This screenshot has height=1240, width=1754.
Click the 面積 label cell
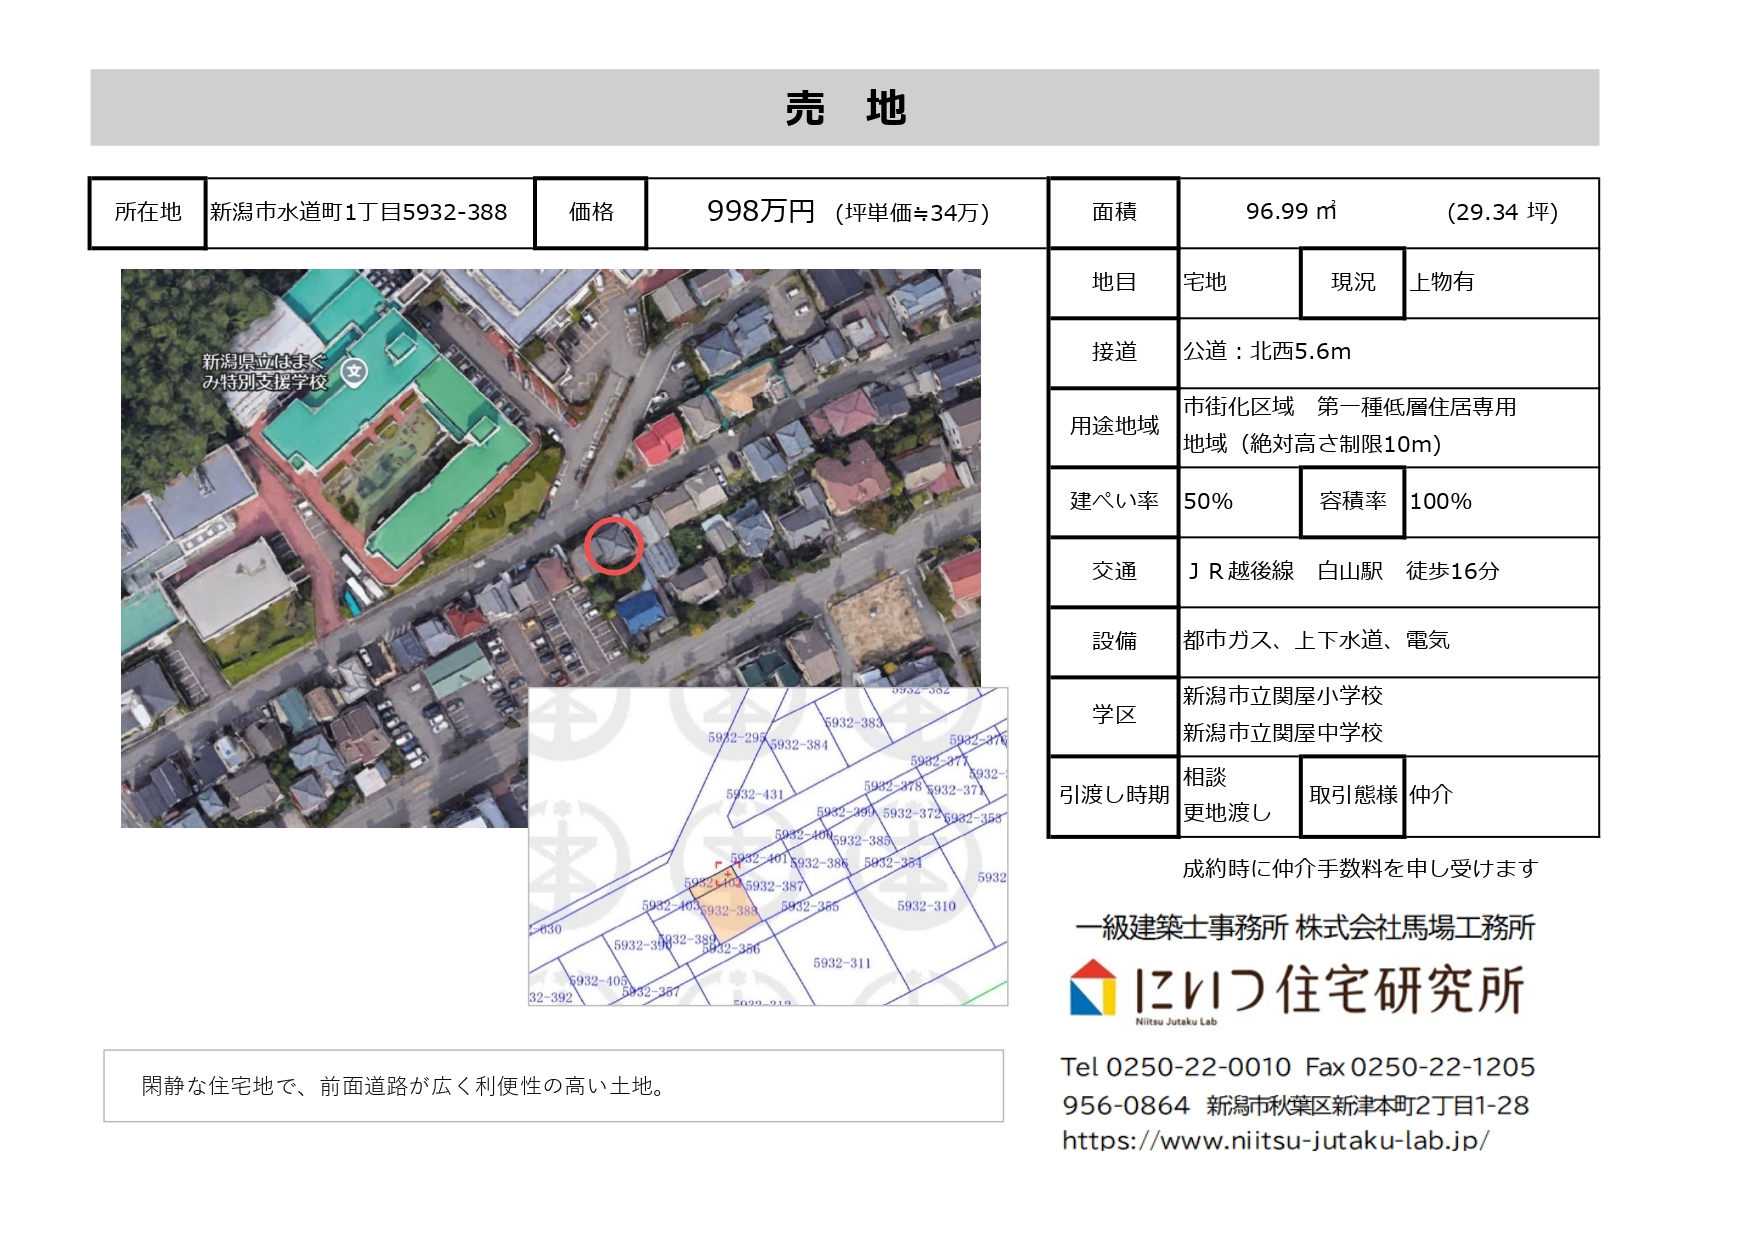coord(1114,212)
